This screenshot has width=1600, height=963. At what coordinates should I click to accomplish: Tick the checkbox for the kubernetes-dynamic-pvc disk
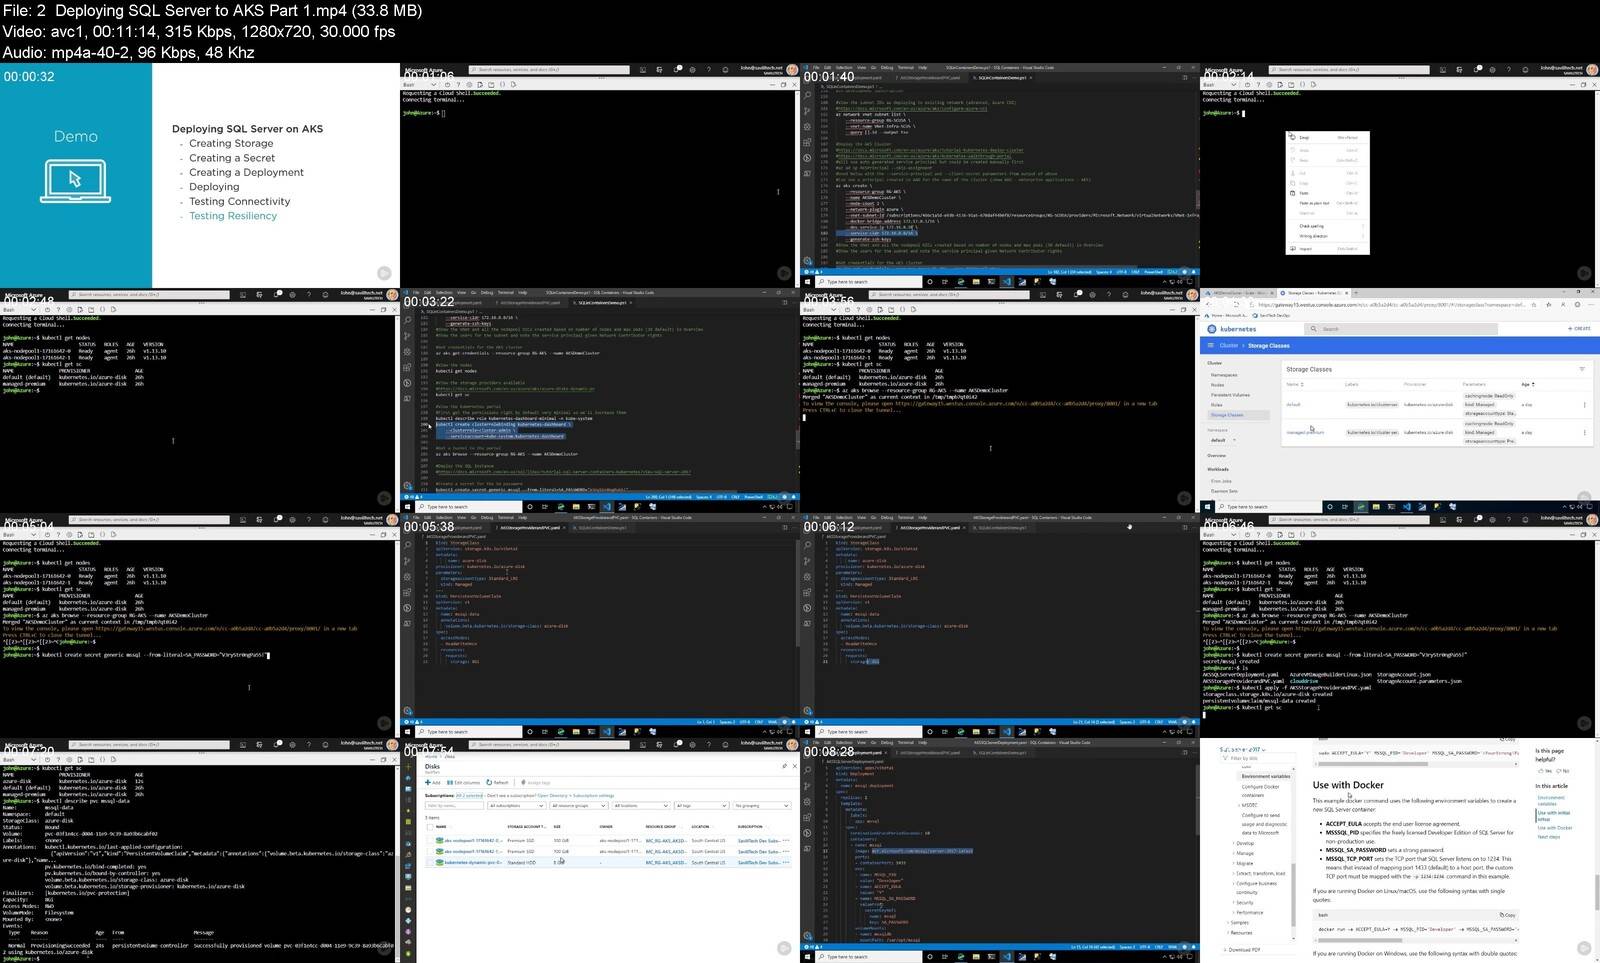pyautogui.click(x=430, y=862)
